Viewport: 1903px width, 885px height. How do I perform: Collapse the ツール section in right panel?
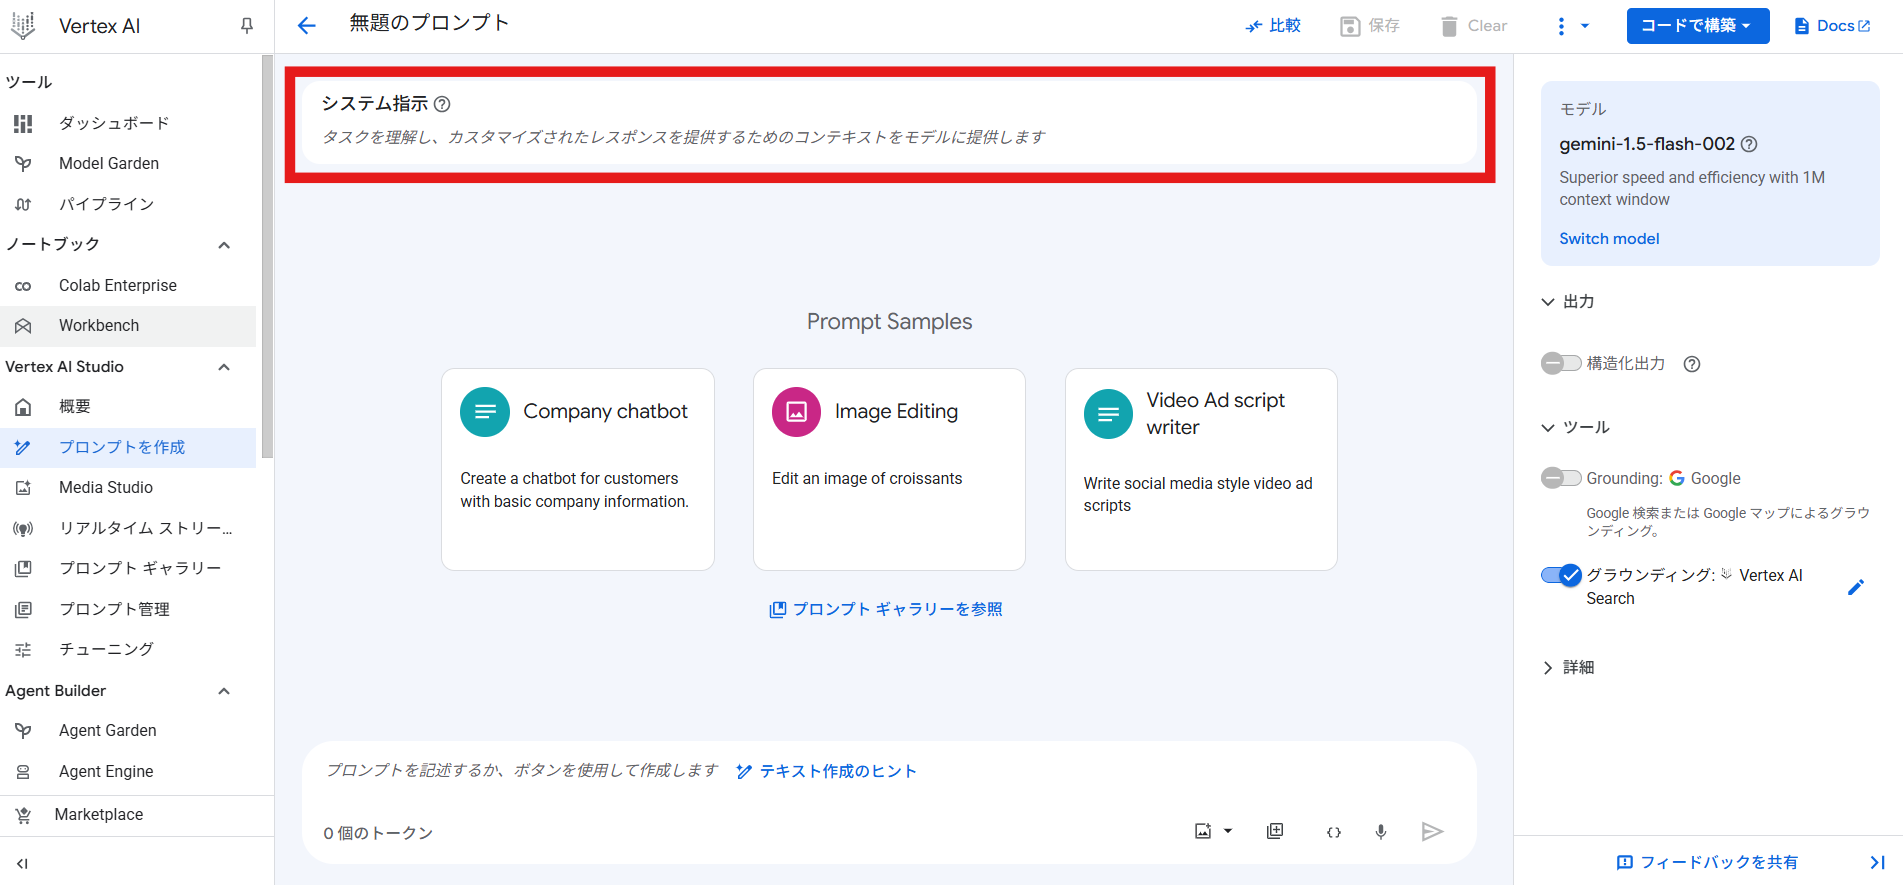pyautogui.click(x=1548, y=428)
